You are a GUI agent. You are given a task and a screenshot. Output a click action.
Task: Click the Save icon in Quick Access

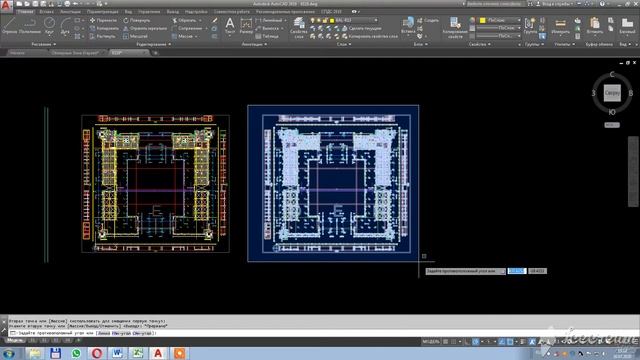point(35,4)
